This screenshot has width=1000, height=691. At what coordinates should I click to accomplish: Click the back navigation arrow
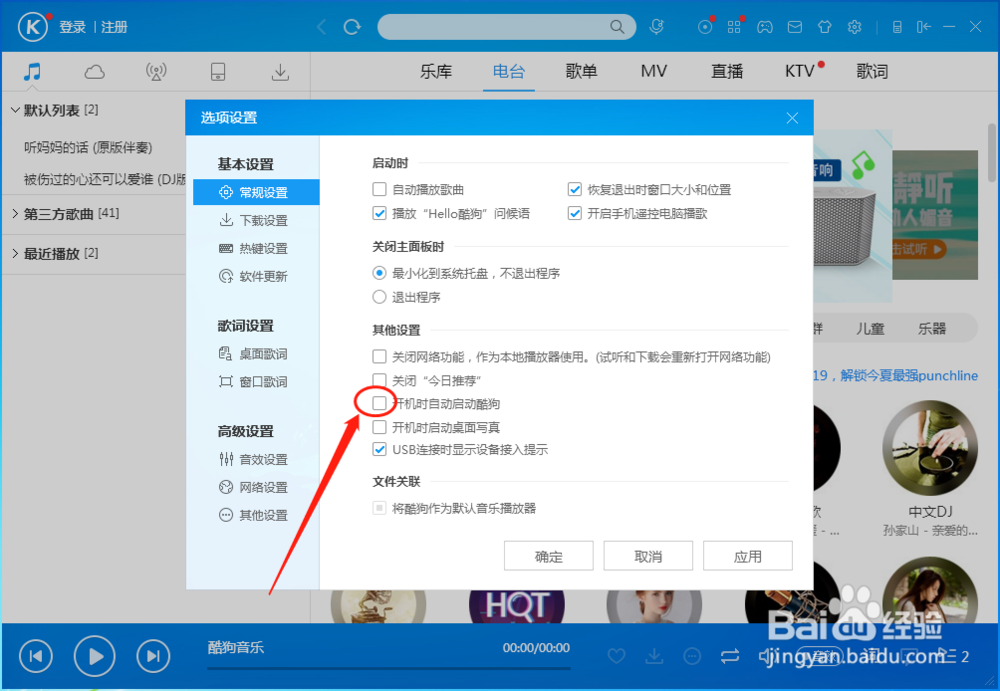[x=321, y=27]
